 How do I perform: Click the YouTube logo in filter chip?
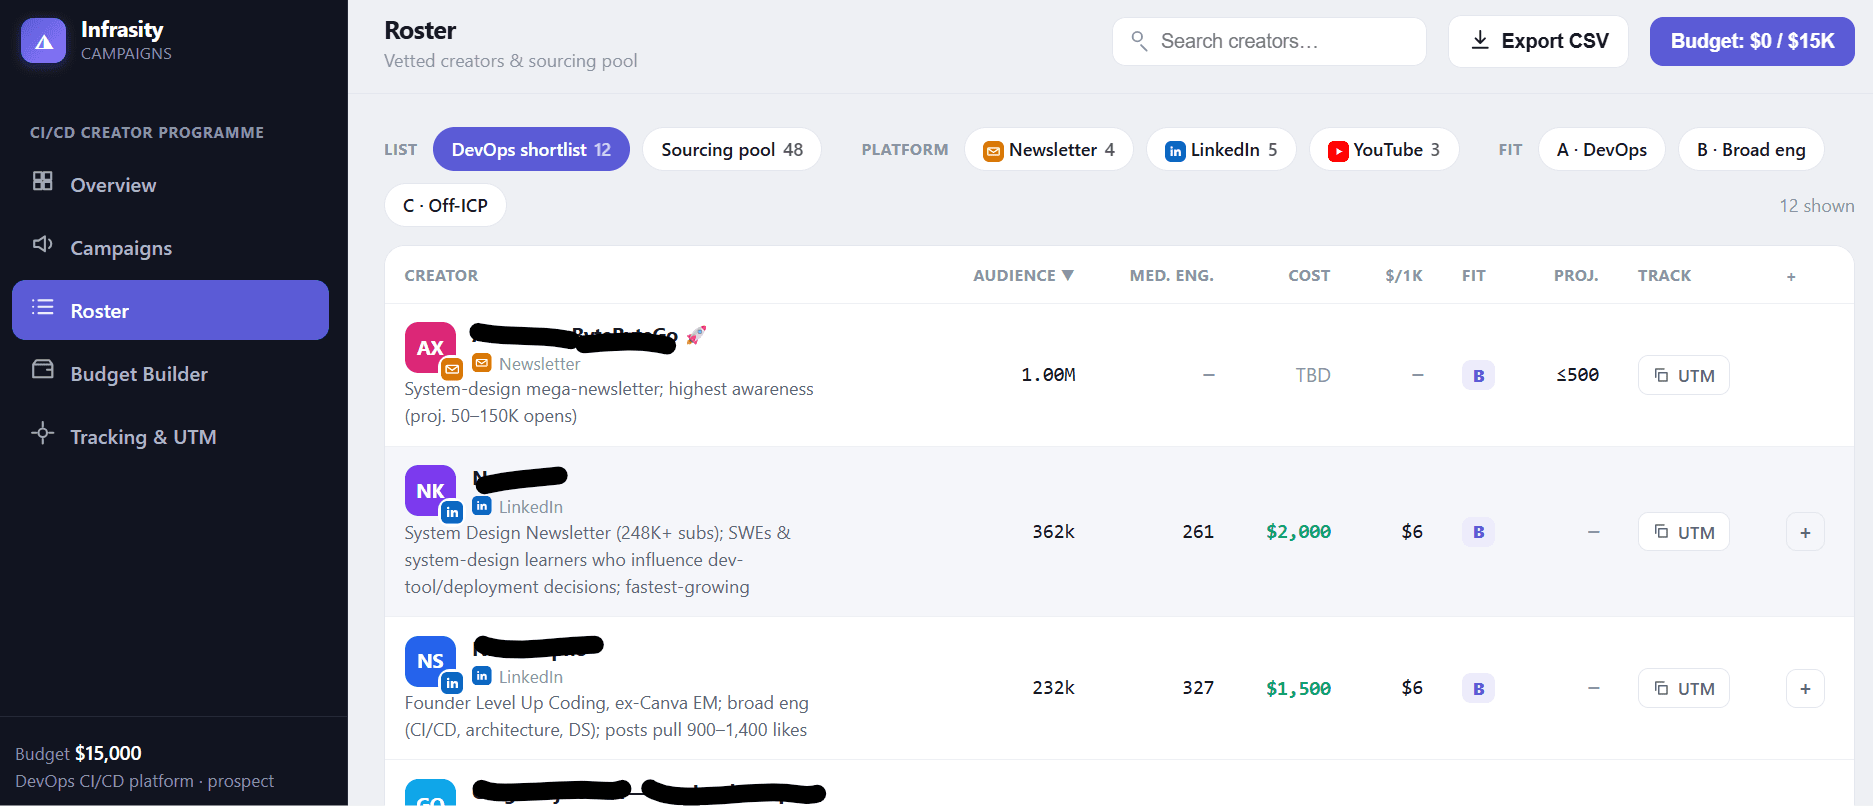coord(1338,151)
